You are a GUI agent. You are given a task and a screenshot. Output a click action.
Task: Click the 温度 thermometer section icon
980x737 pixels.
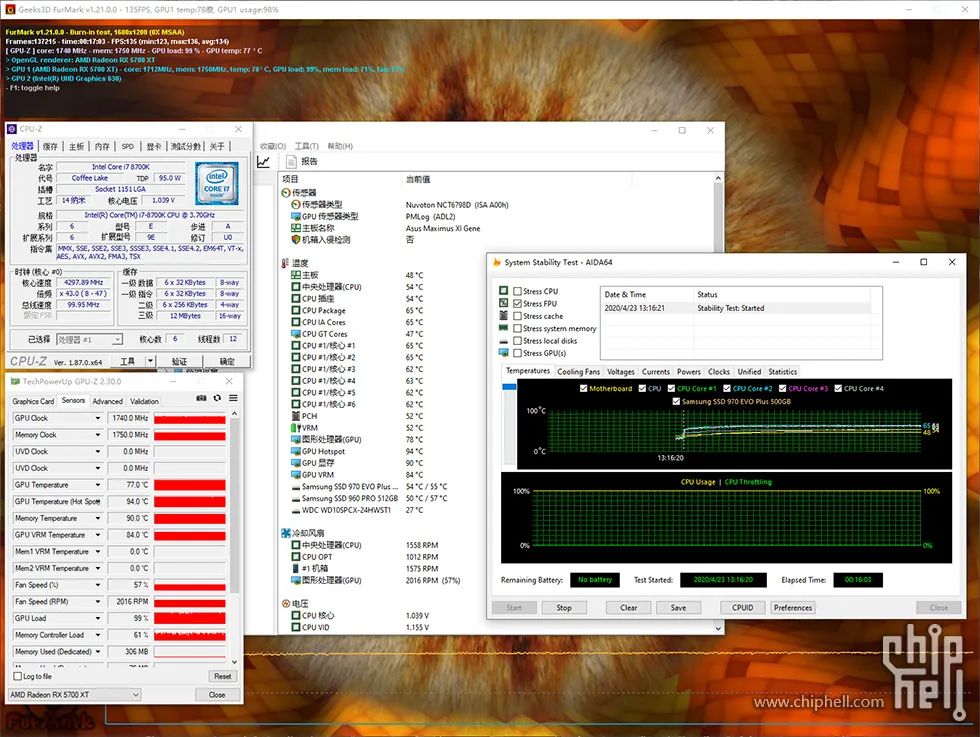pyautogui.click(x=286, y=263)
